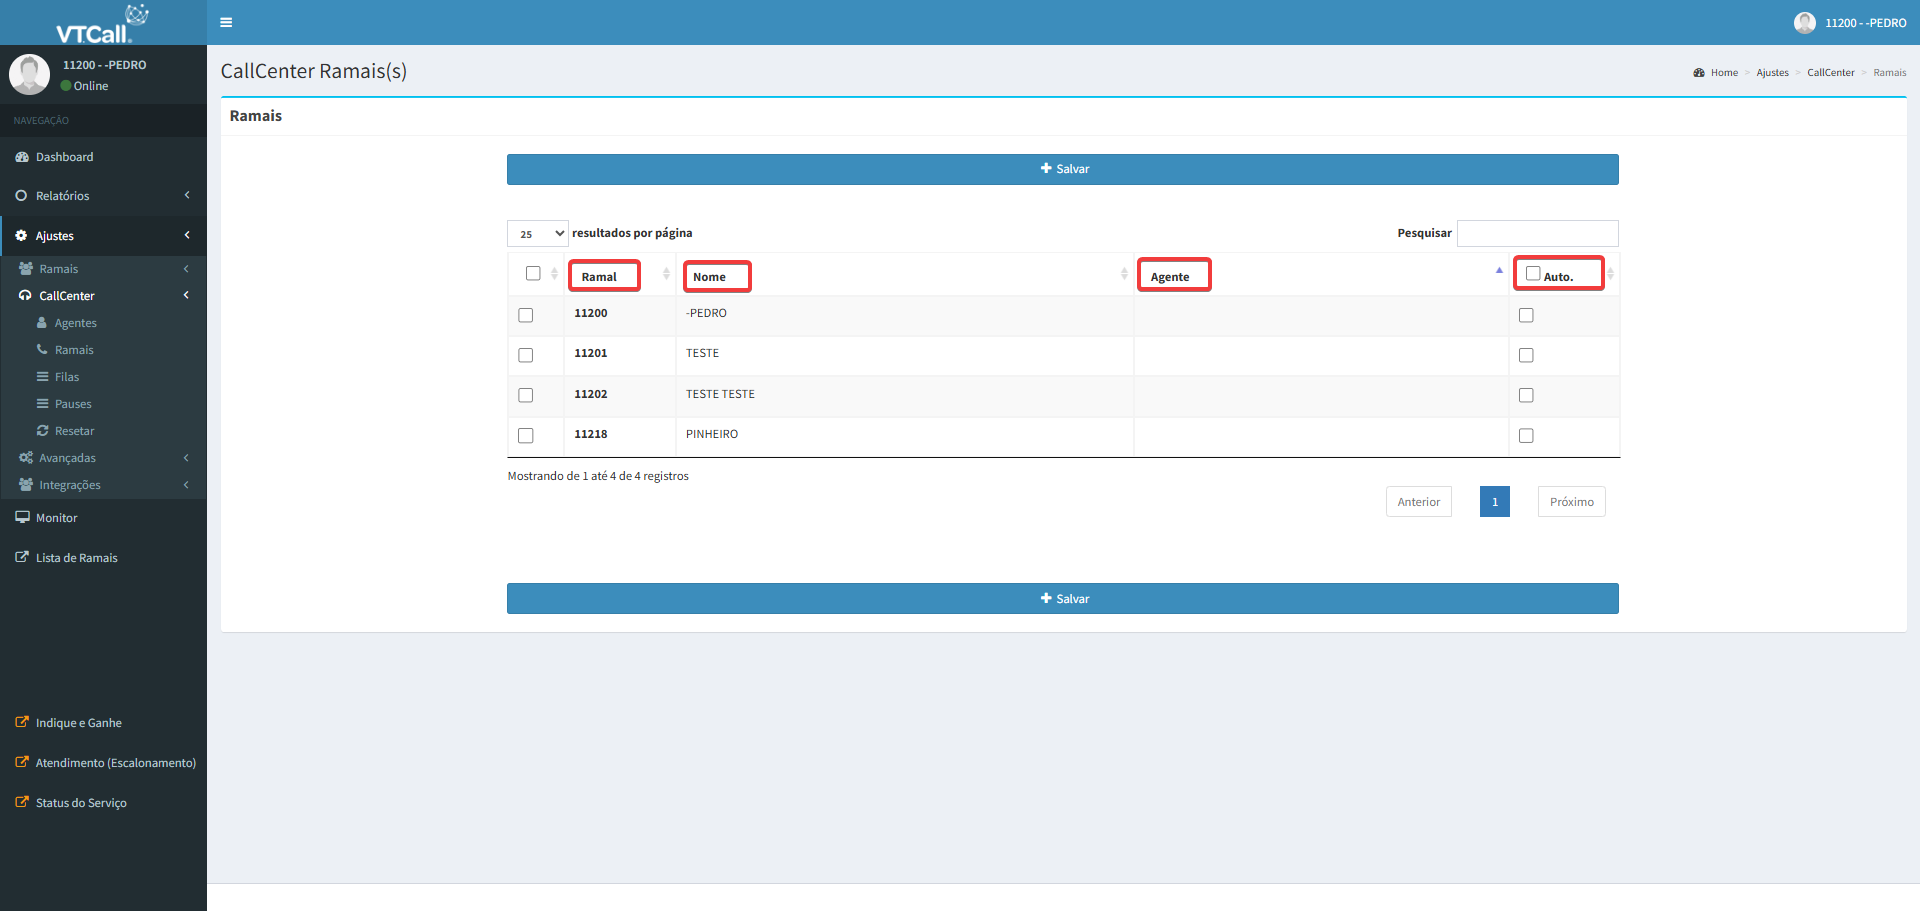Check the row checkbox for ramal 11201
The width and height of the screenshot is (1920, 911).
click(x=526, y=355)
